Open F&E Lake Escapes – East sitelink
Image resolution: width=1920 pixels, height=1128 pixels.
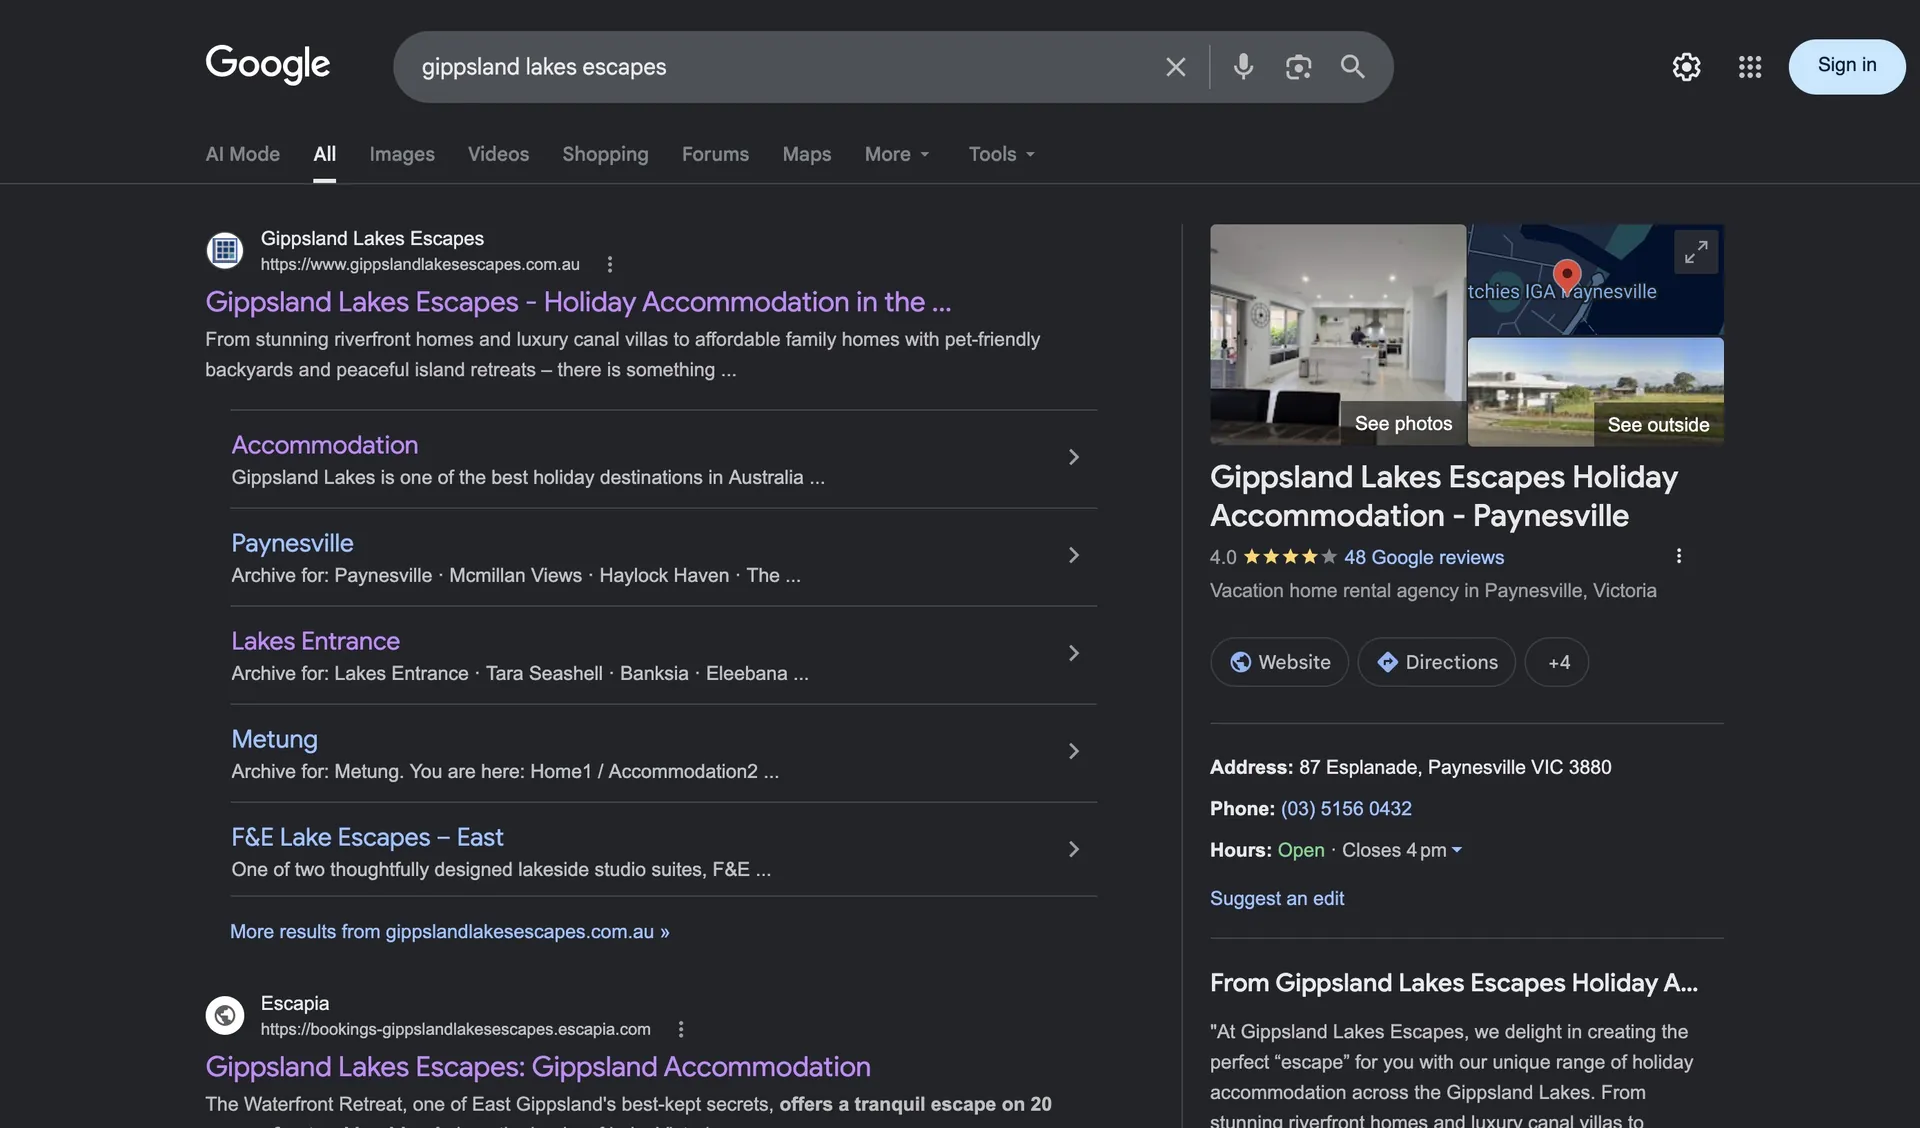367,837
